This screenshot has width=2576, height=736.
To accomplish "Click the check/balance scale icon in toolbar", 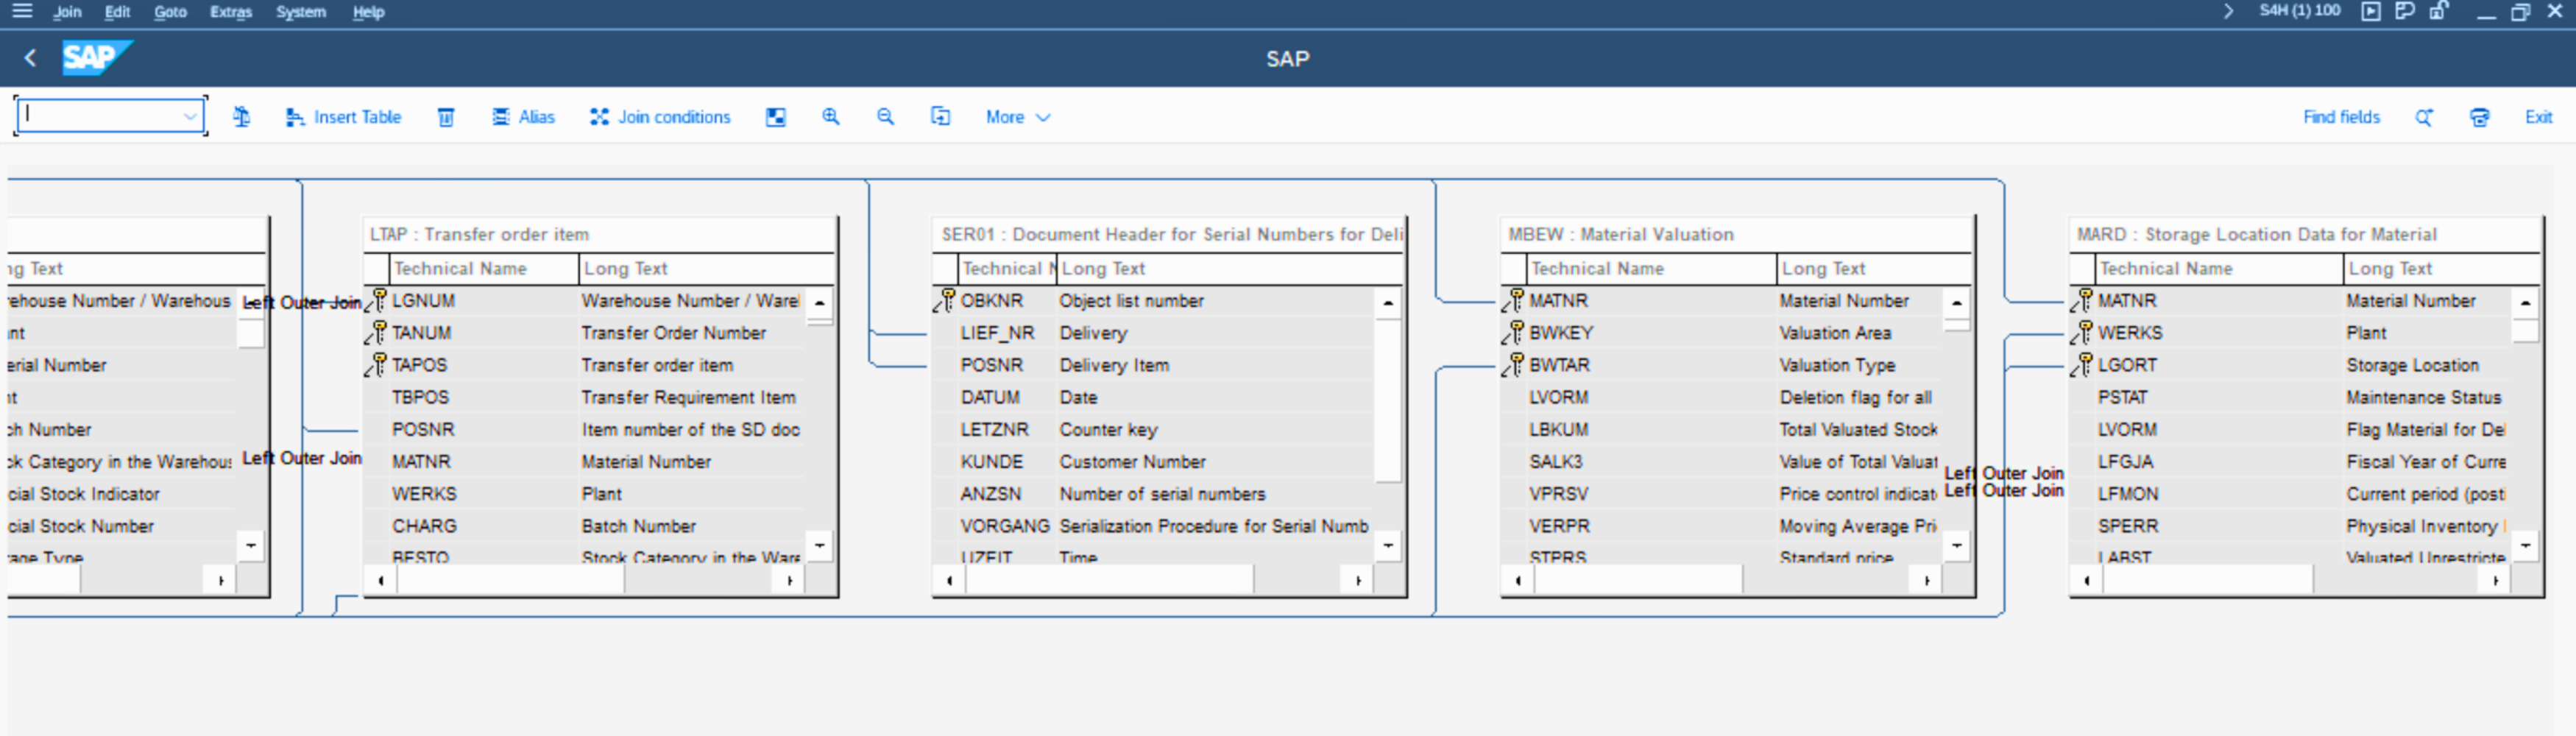I will pyautogui.click(x=241, y=117).
